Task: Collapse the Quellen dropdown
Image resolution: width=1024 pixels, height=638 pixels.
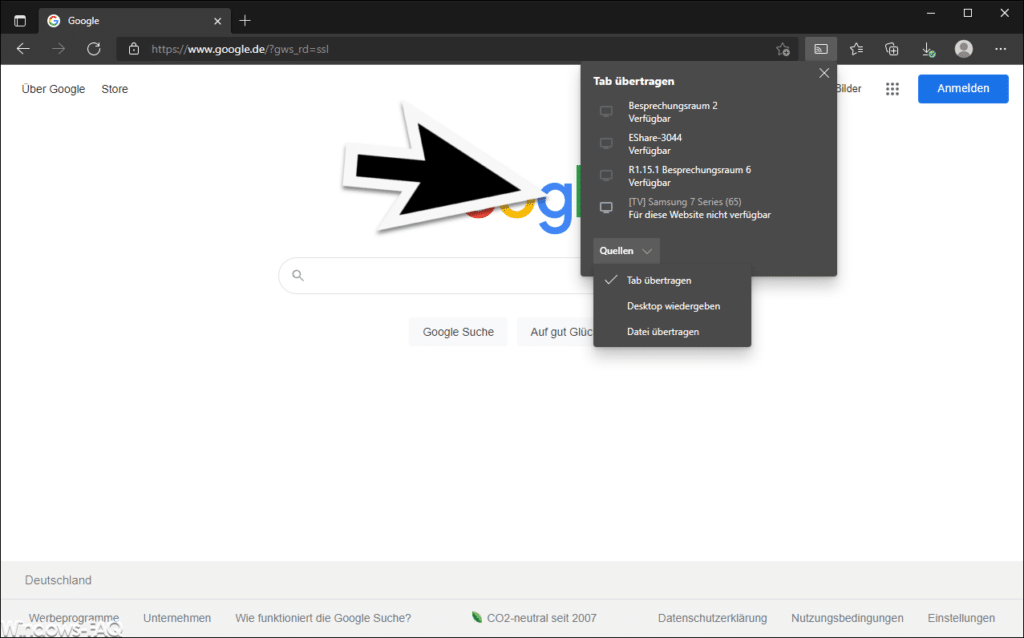Action: [626, 251]
